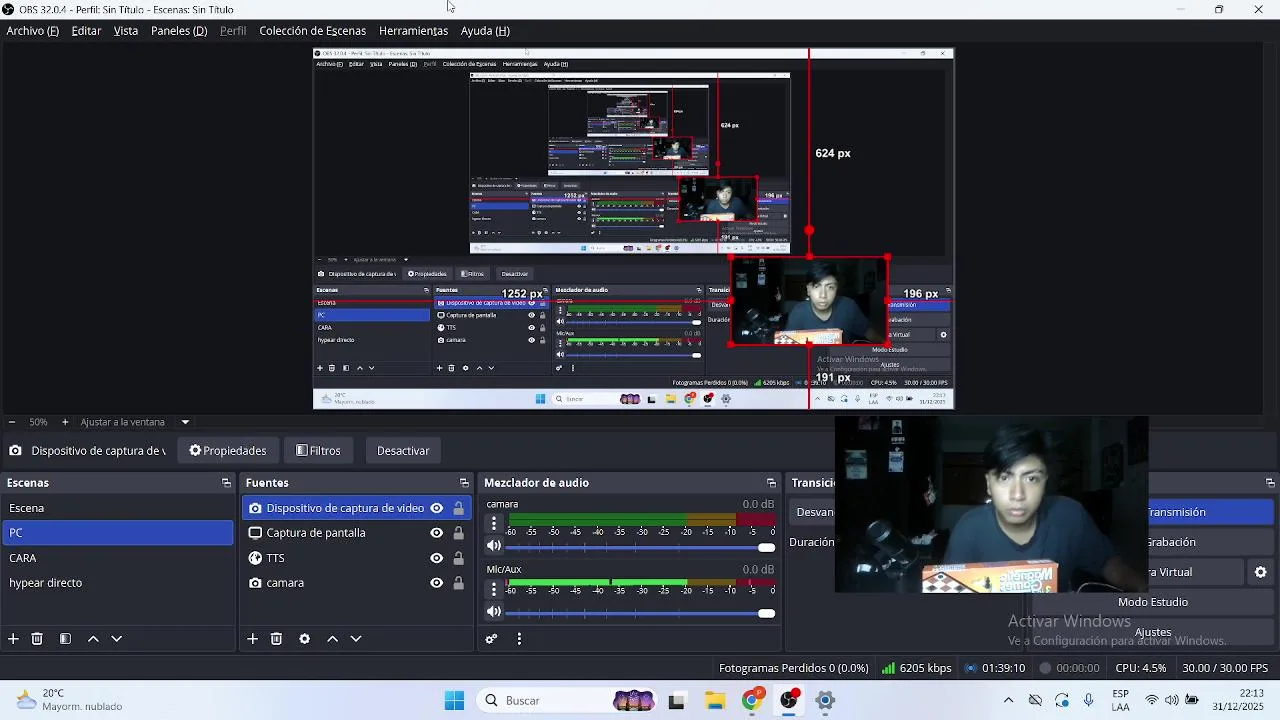Select the CARA scene

point(117,558)
